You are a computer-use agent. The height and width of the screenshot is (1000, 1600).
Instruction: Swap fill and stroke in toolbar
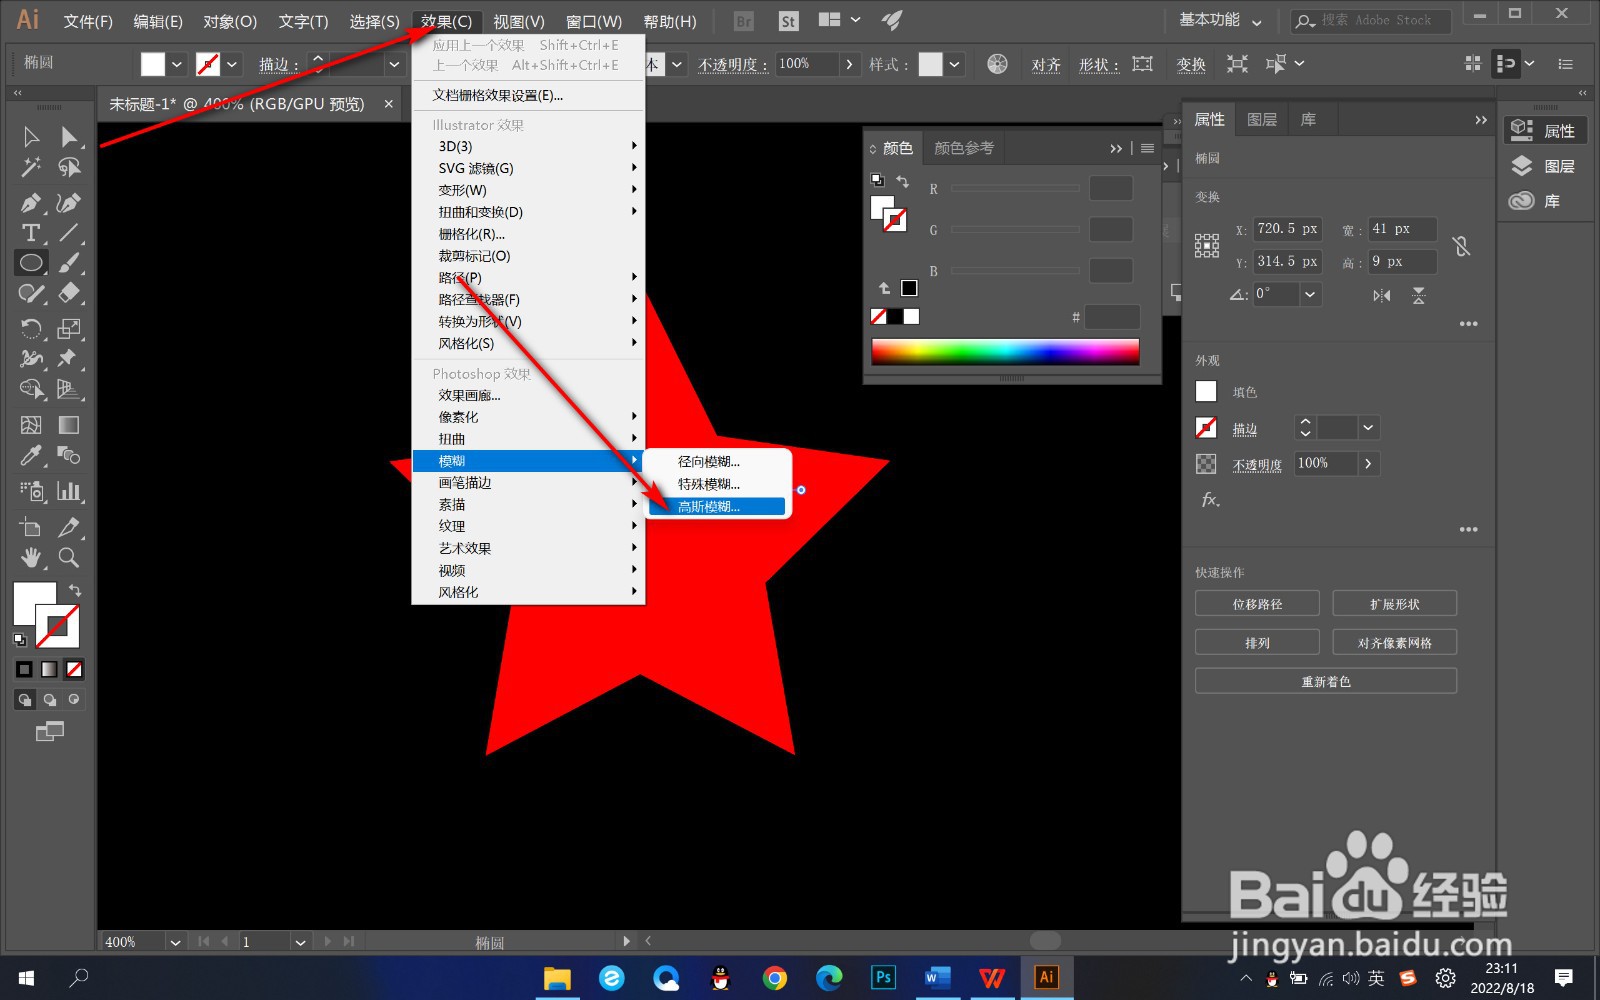coord(75,590)
